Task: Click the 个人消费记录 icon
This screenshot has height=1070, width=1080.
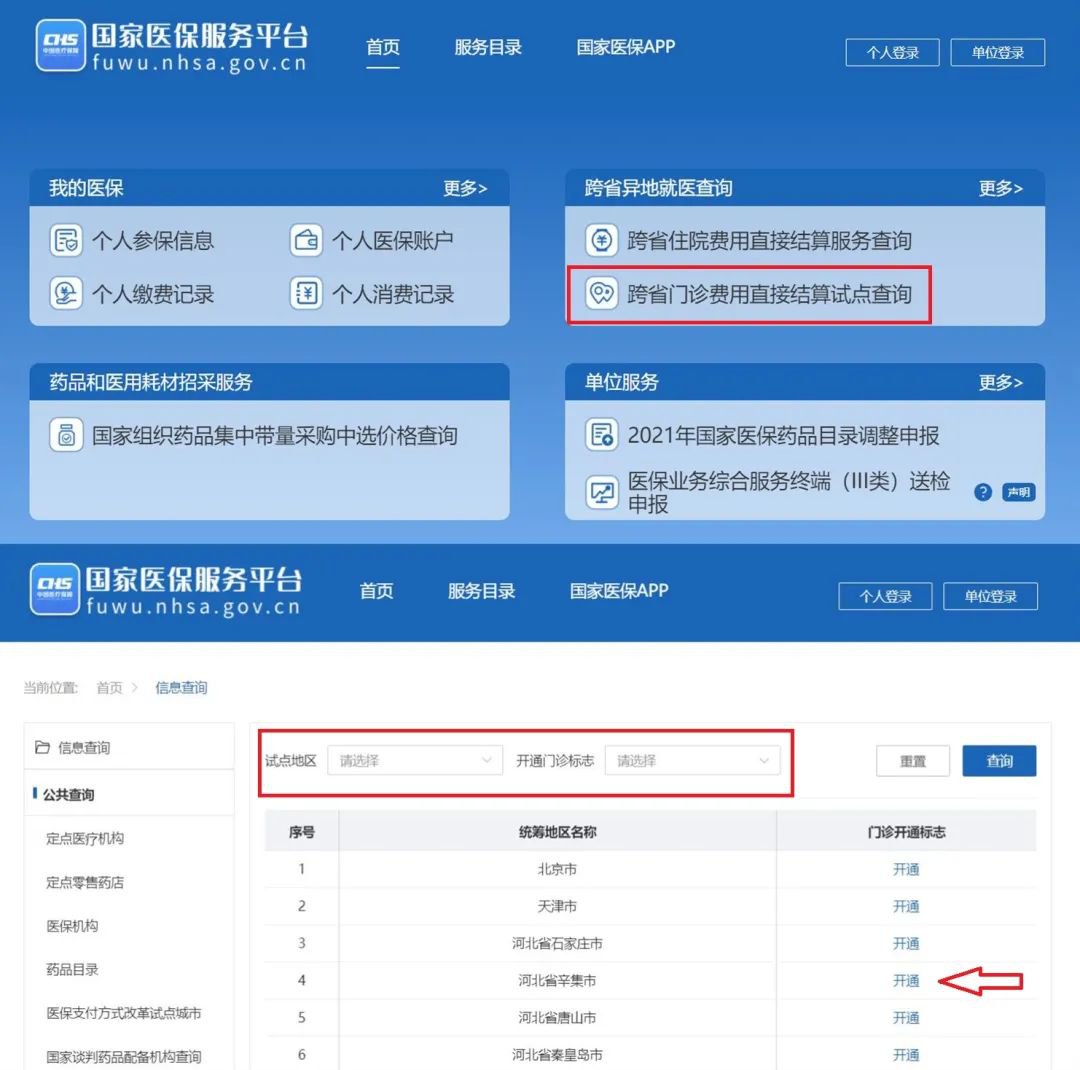Action: tap(306, 294)
